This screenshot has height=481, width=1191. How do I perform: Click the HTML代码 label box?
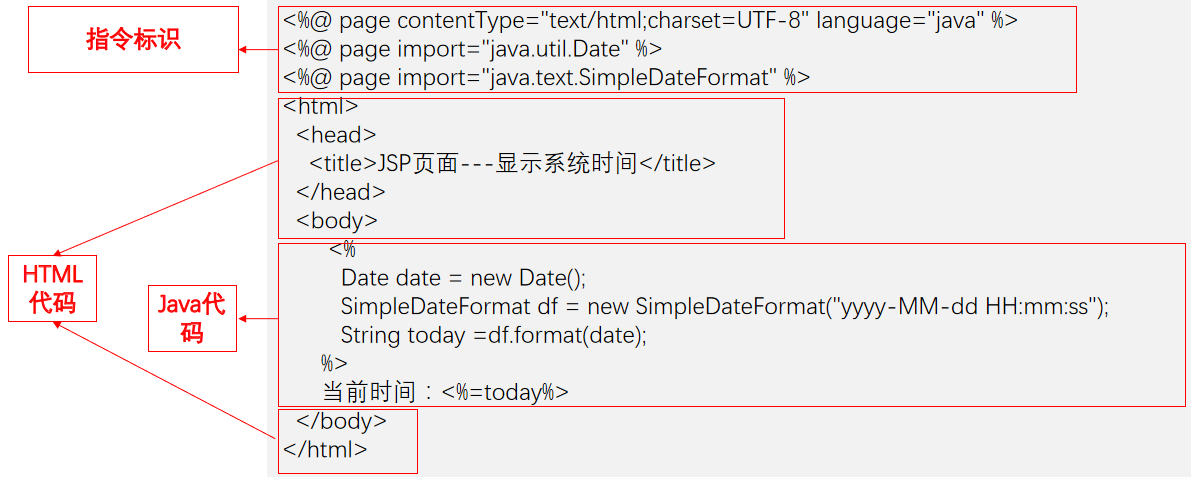click(52, 288)
